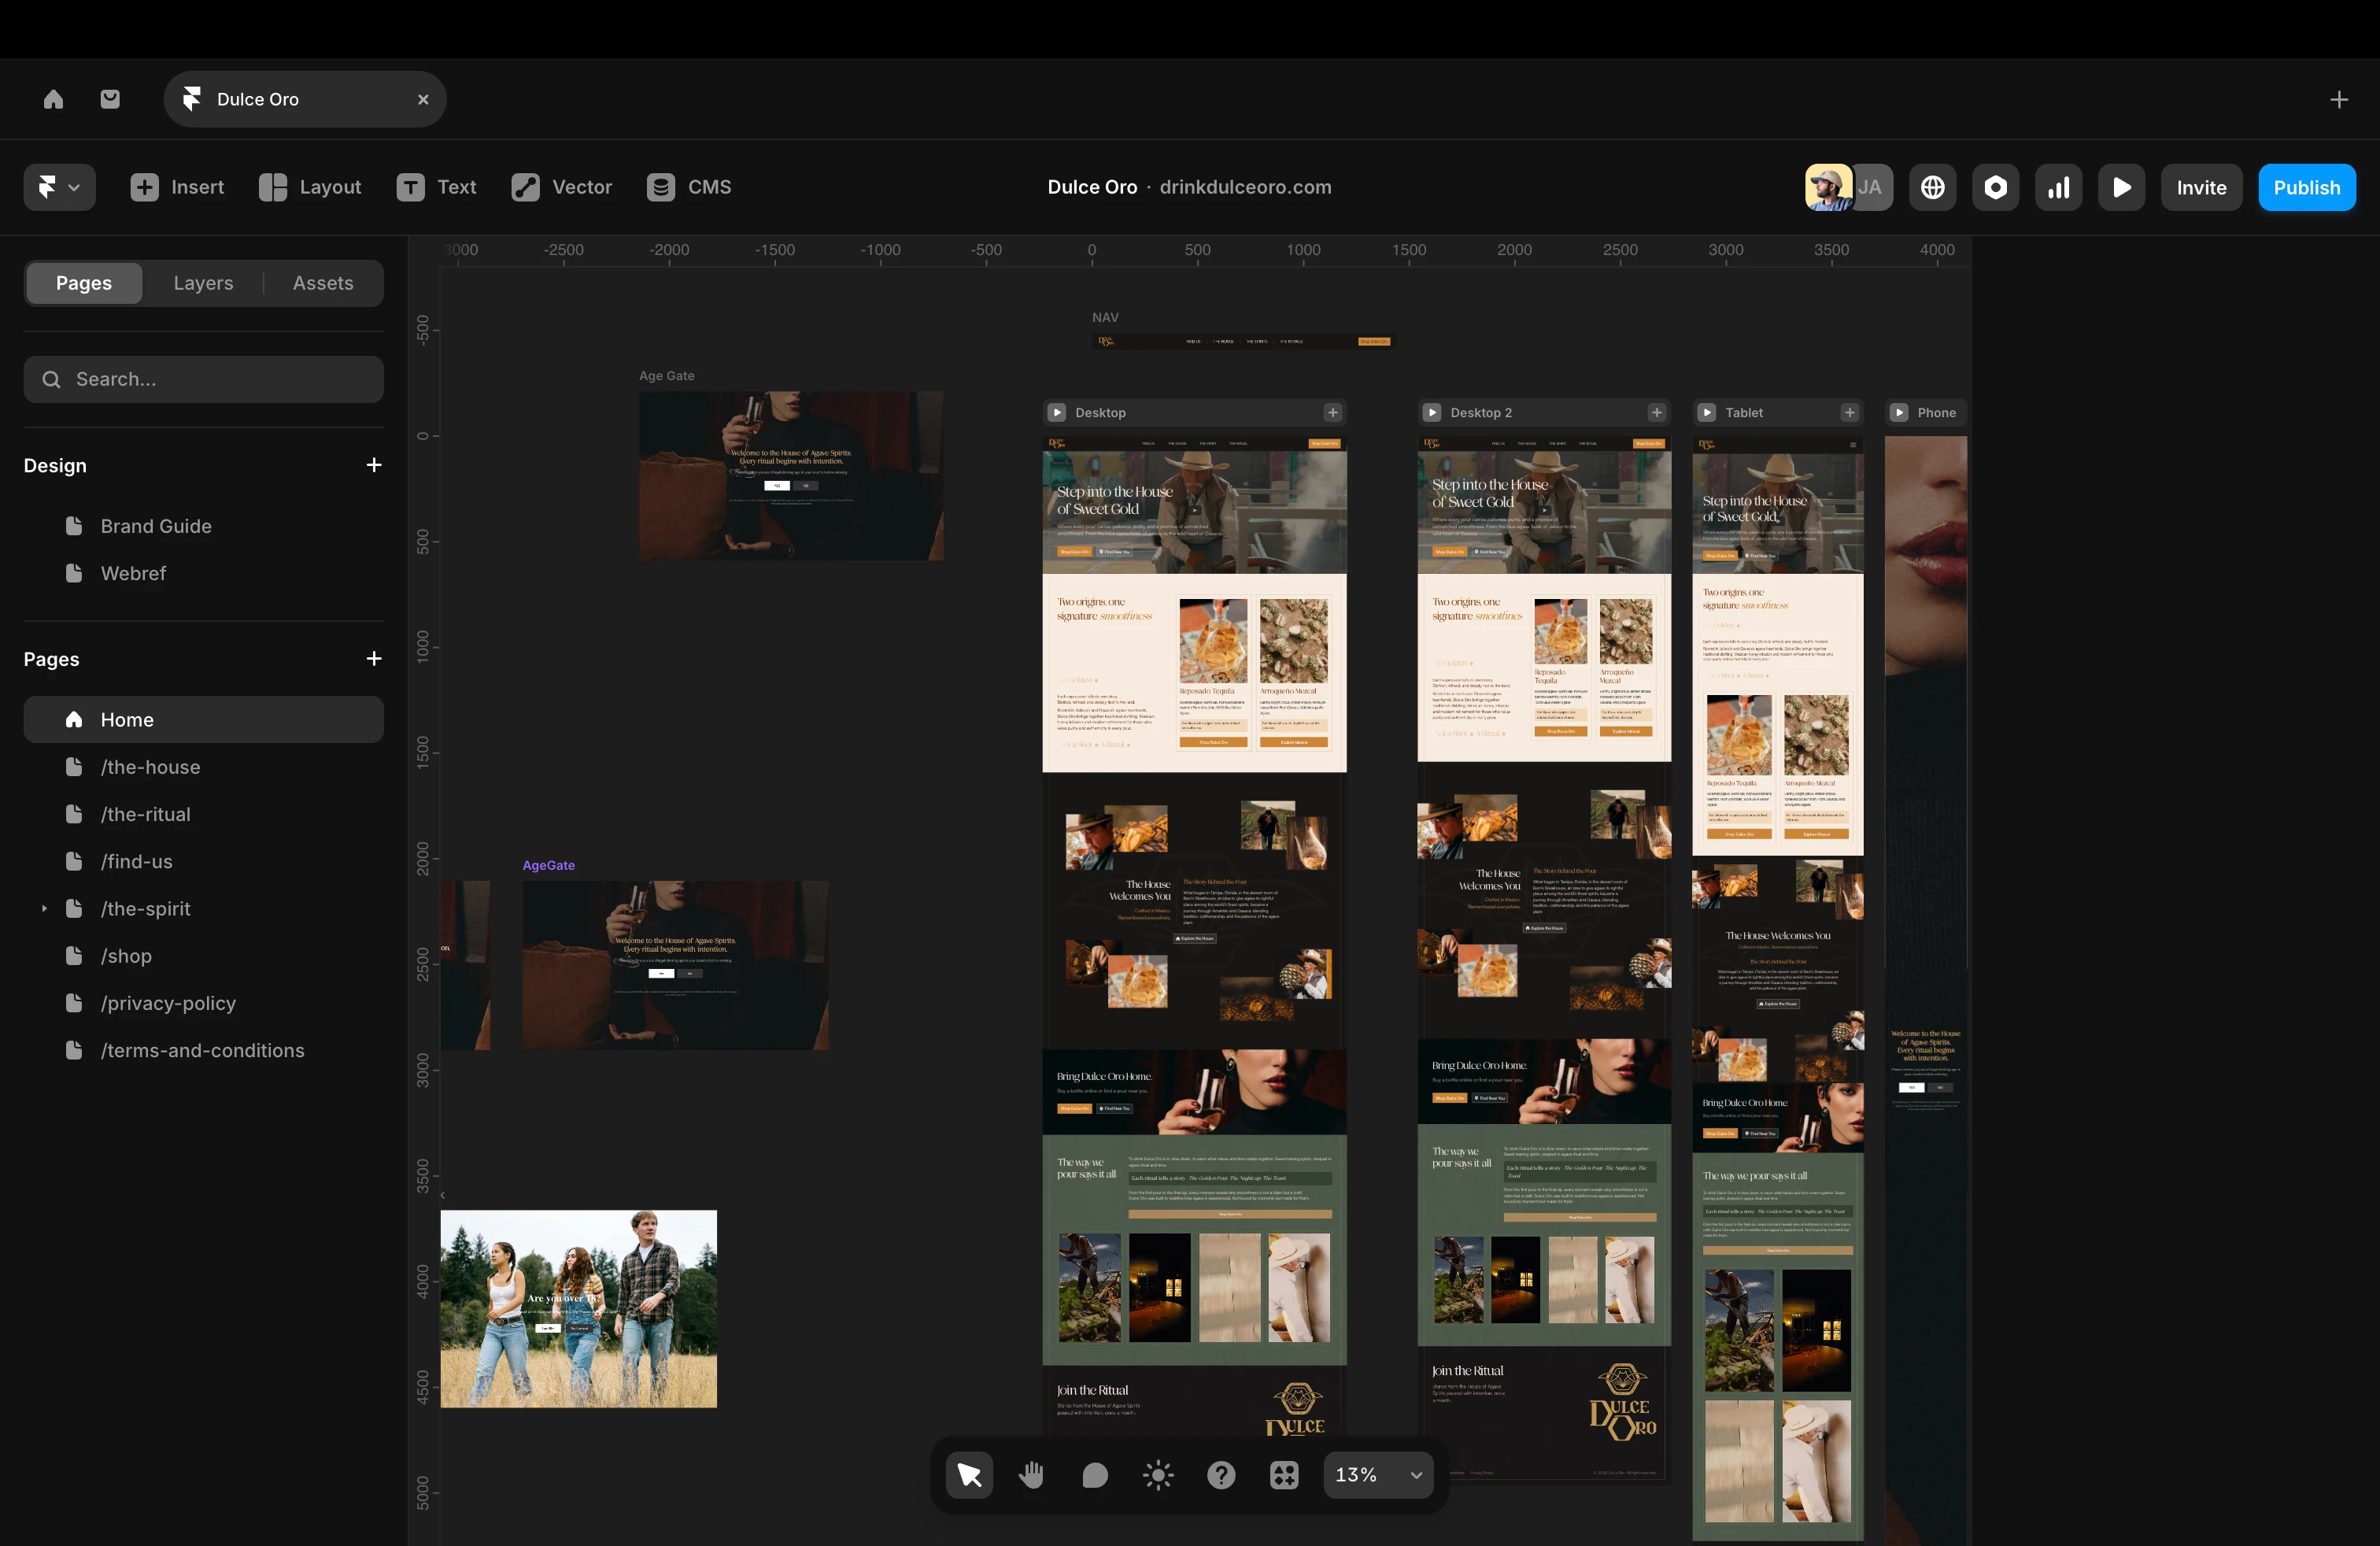Open the help question-mark icon
The image size is (2380, 1546).
pos(1221,1475)
